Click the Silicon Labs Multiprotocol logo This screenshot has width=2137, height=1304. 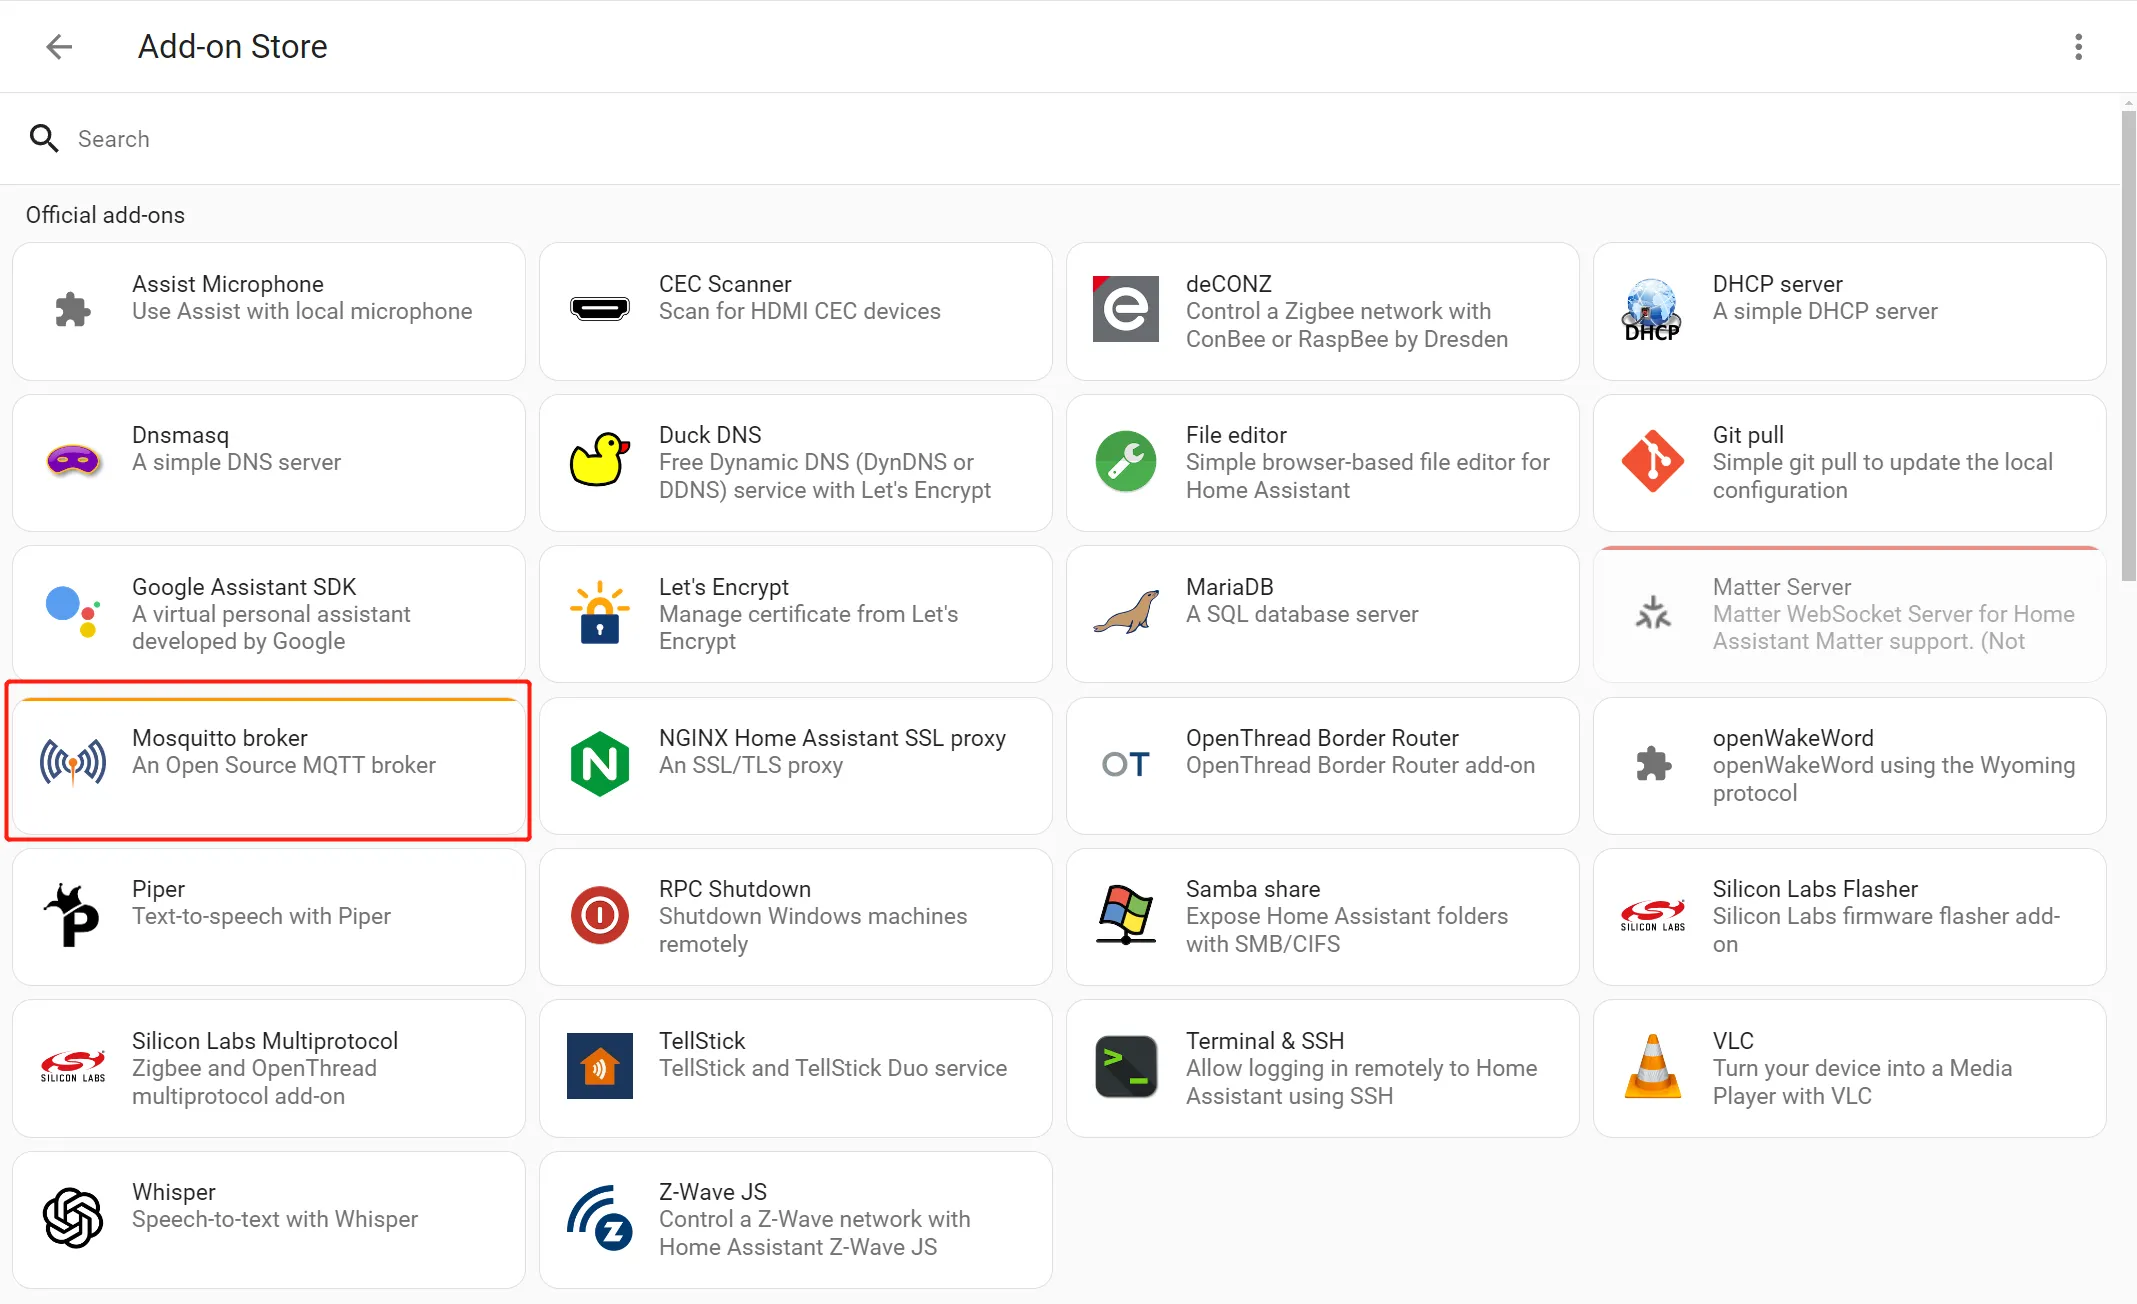click(x=73, y=1066)
